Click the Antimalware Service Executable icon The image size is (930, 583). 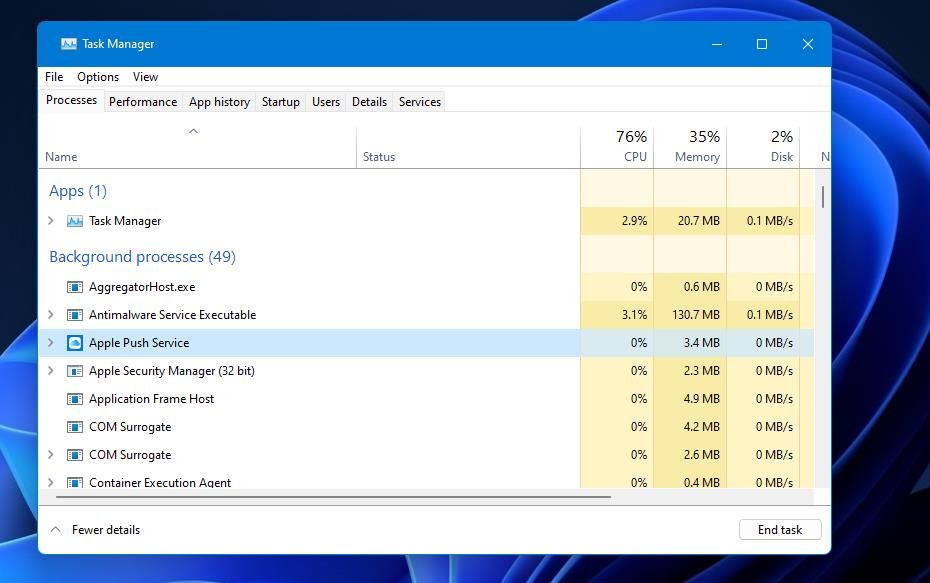tap(75, 315)
